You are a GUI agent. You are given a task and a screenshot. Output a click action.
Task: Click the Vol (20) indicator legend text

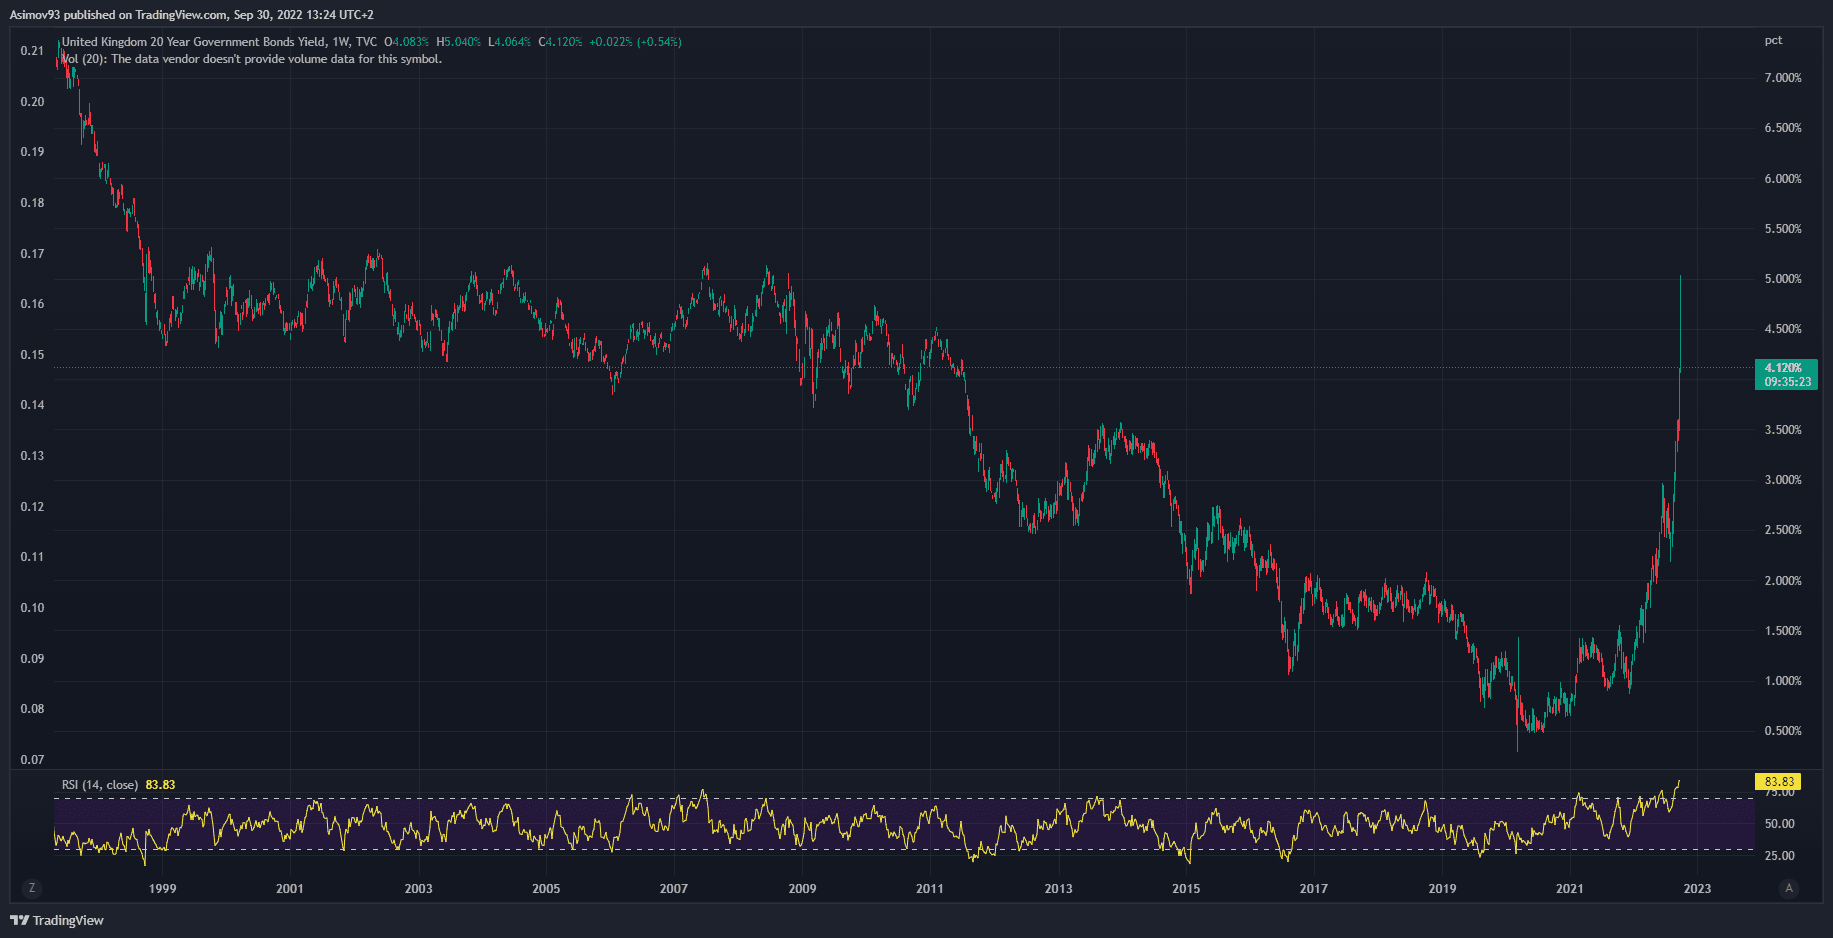250,59
